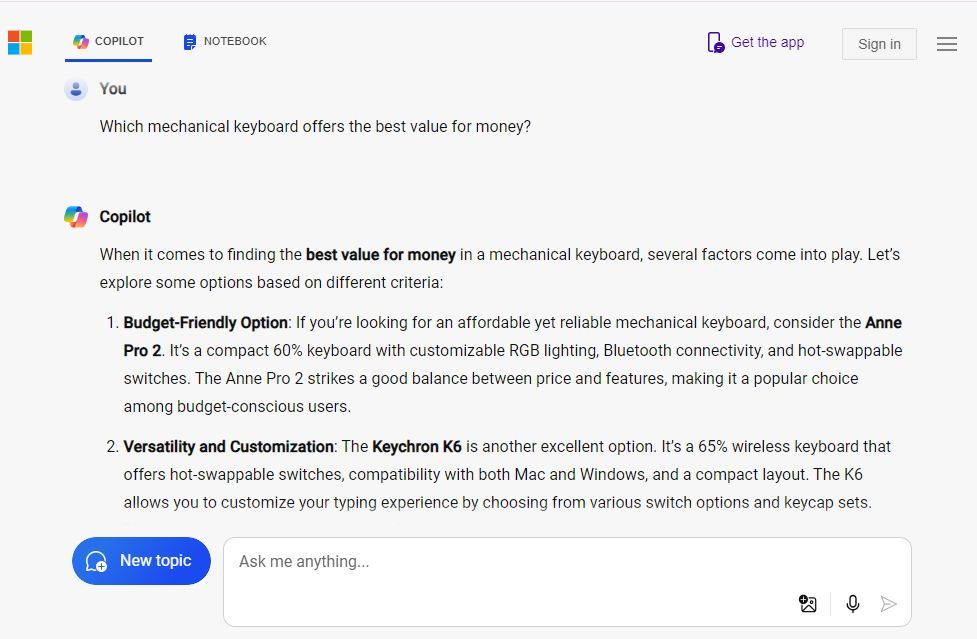Click the Copilot avatar beside the response
This screenshot has width=977, height=639.
[x=76, y=217]
